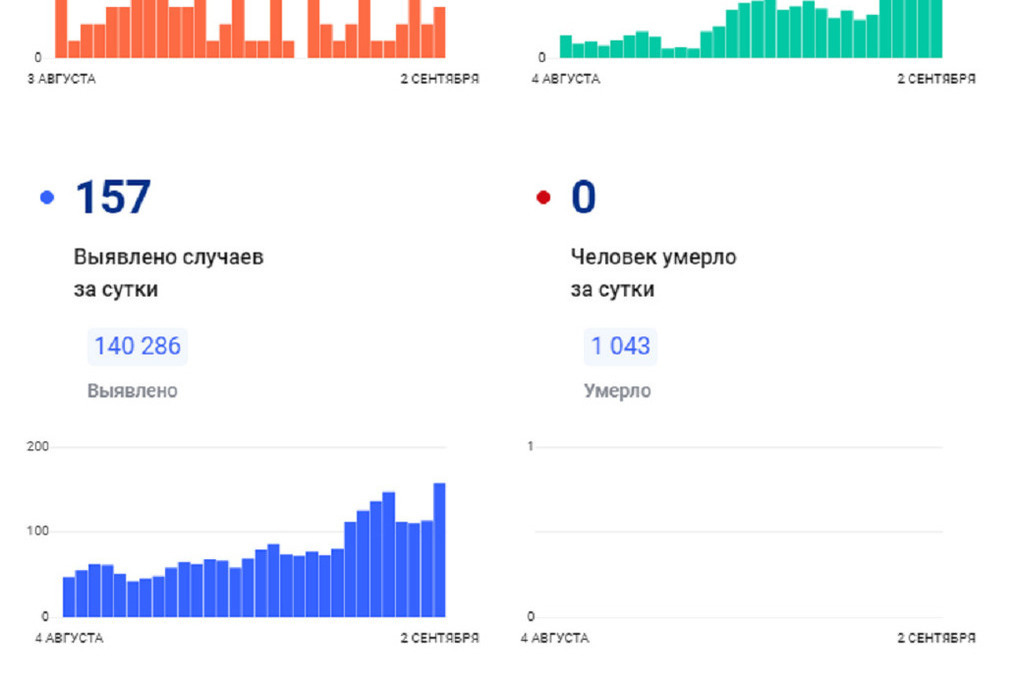Click the 'Выявлено' caption
Viewport: 1020px width, 680px height.
[x=132, y=390]
